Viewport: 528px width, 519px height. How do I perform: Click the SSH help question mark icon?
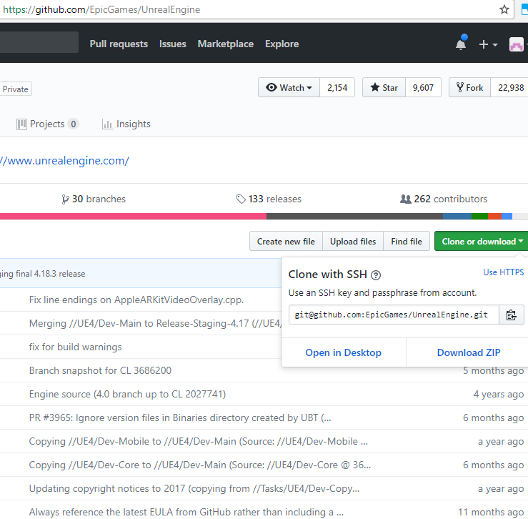click(376, 275)
